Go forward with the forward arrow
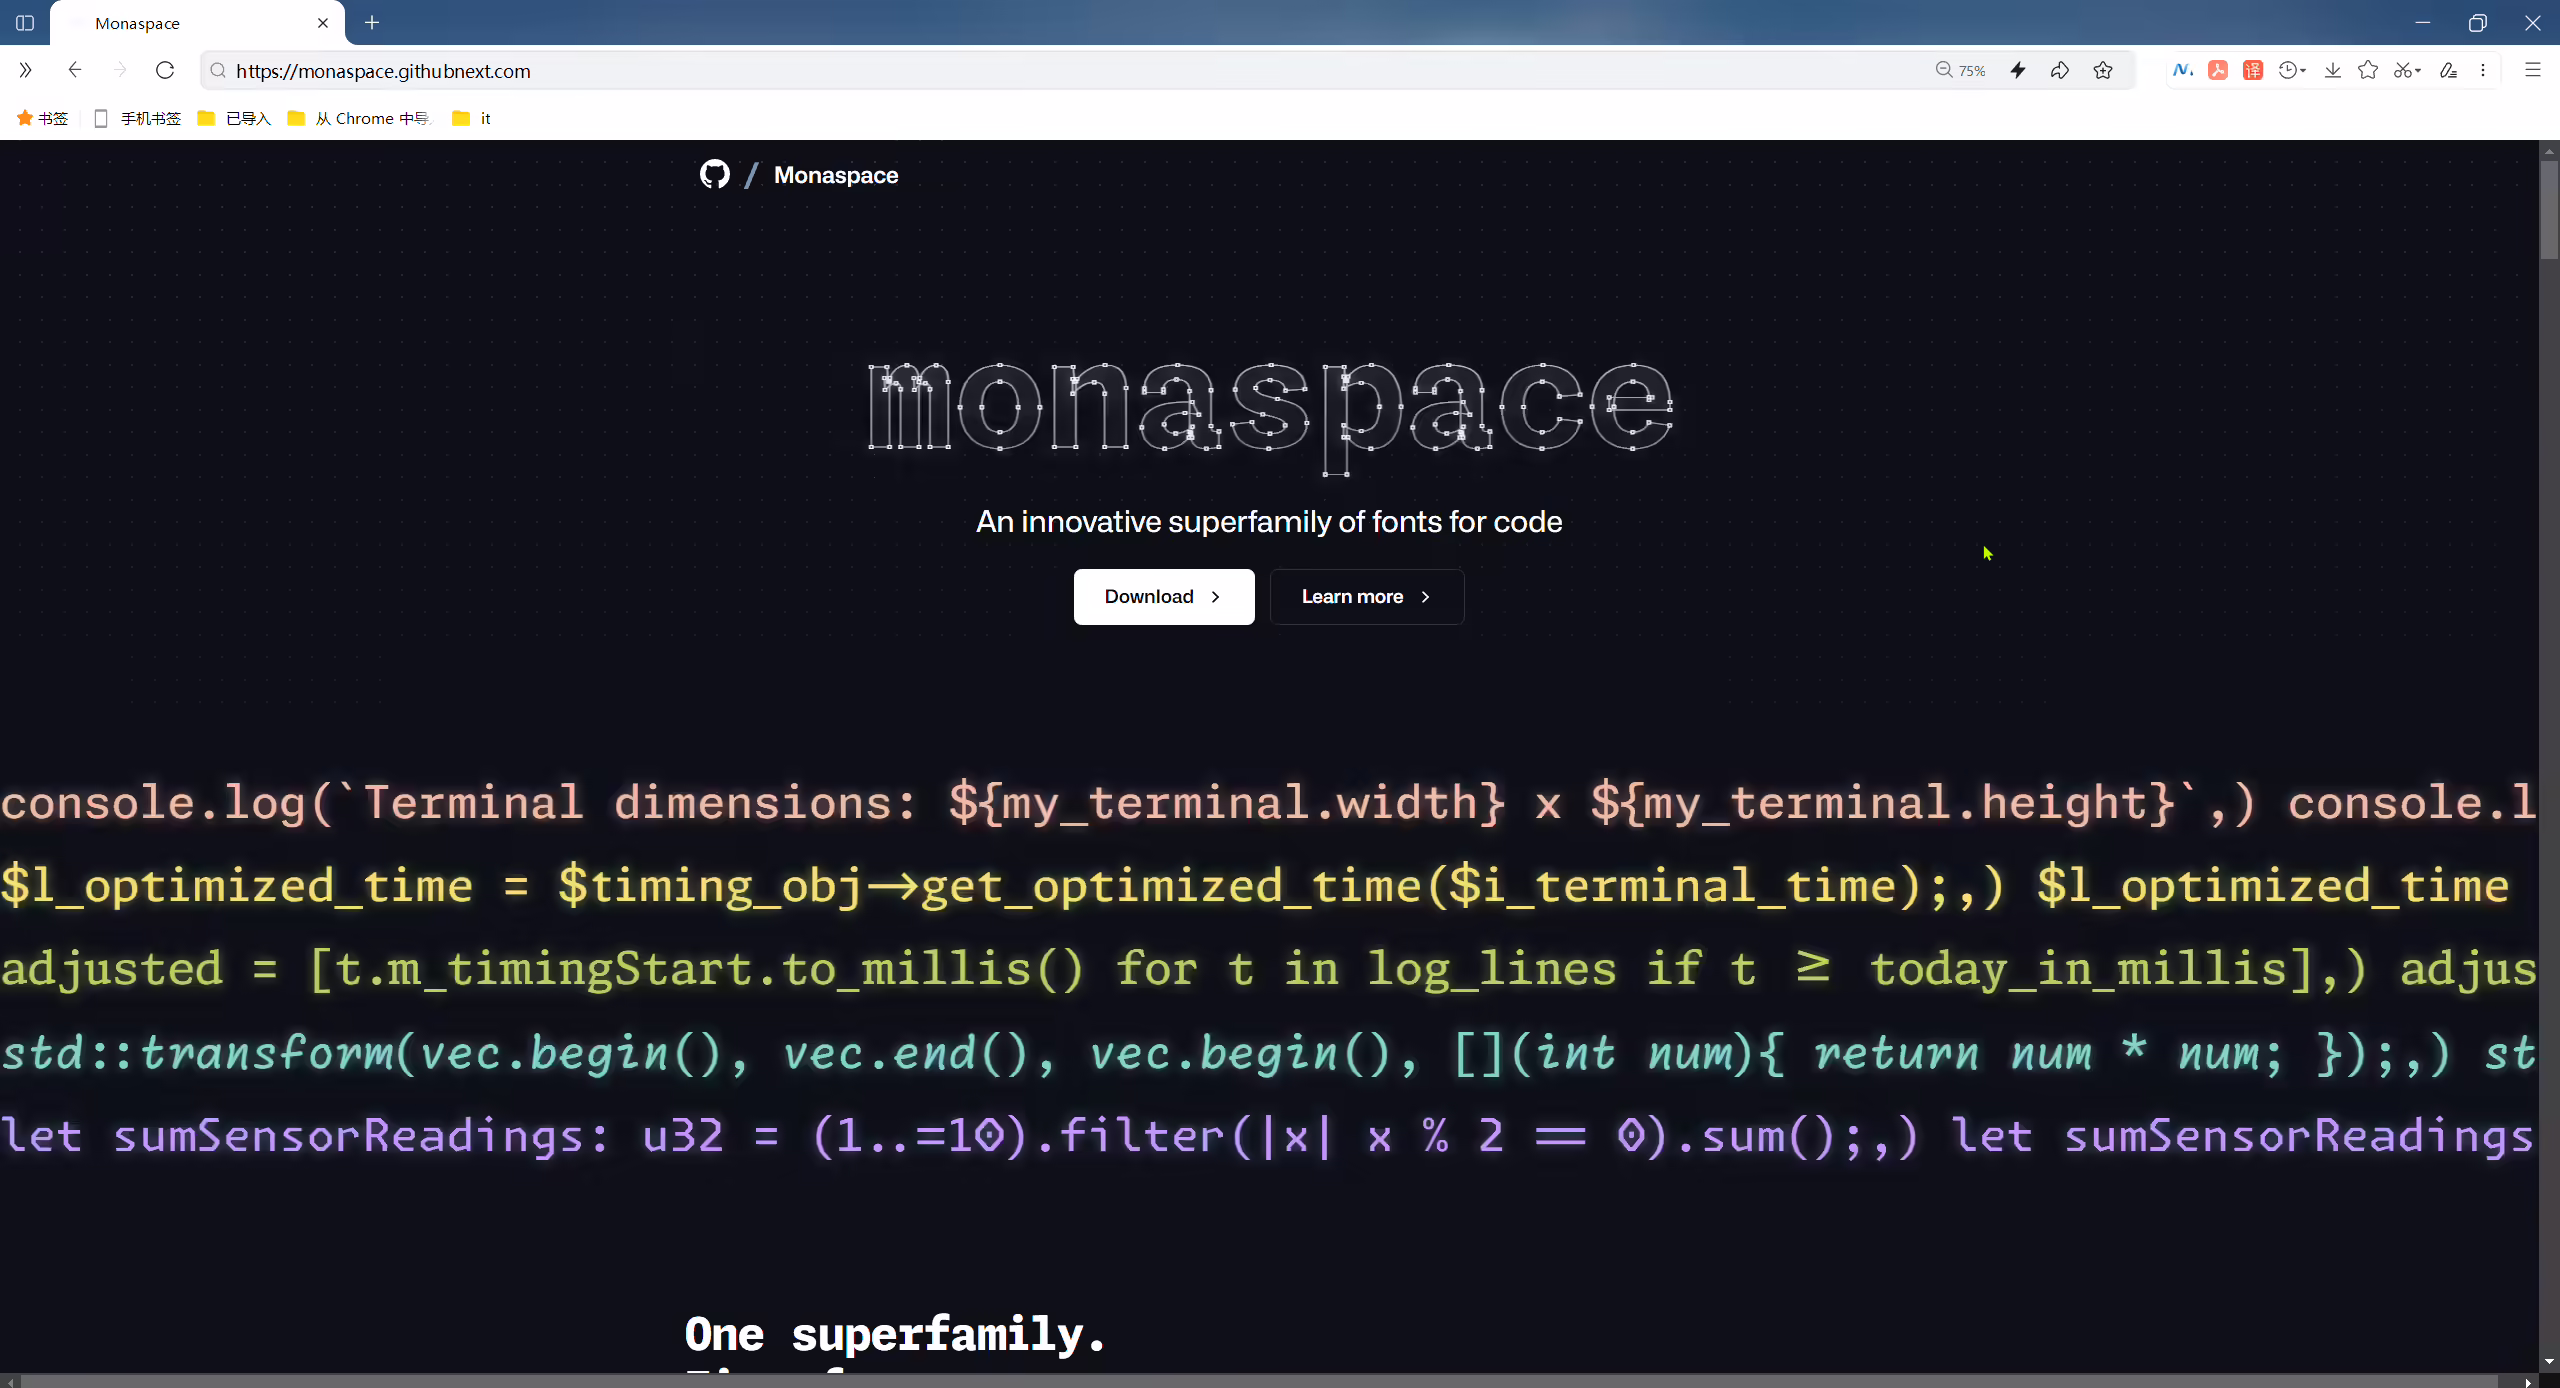 pos(120,70)
